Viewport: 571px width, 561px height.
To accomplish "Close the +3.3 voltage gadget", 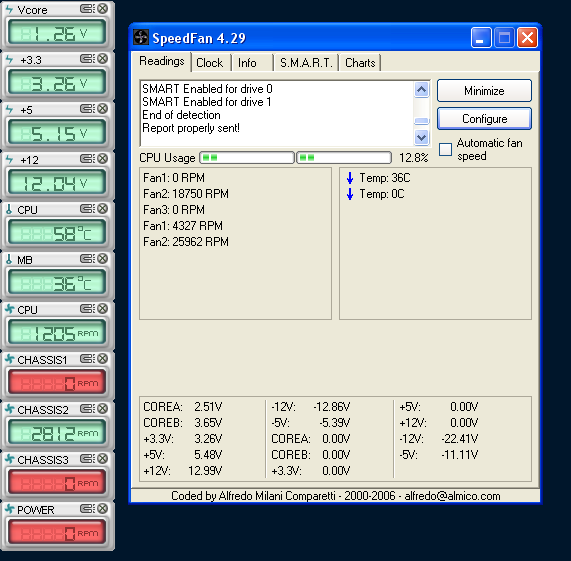I will 103,58.
